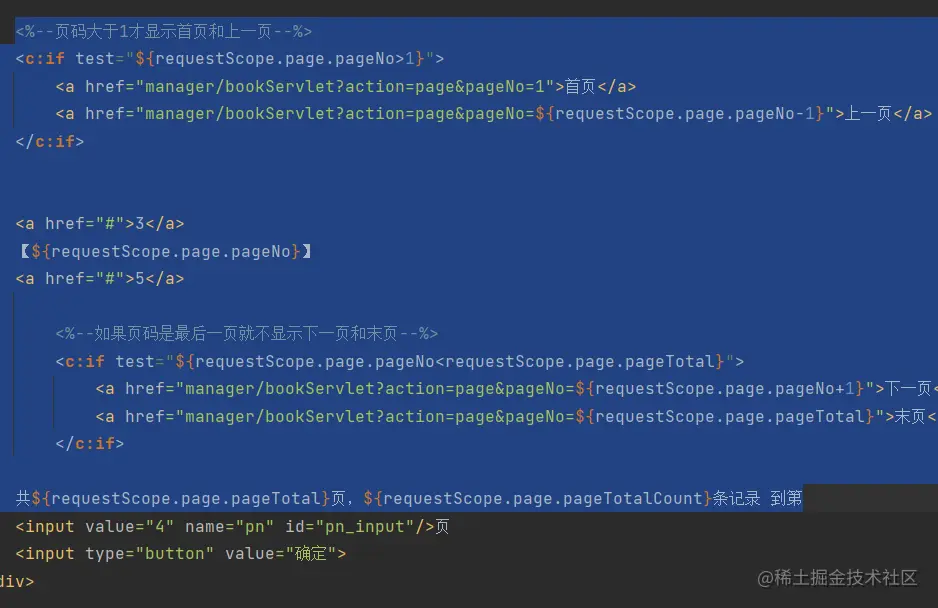Click the comment 如果页码是最后一页就不显示下一页和末页
The width and height of the screenshot is (938, 608).
click(246, 333)
